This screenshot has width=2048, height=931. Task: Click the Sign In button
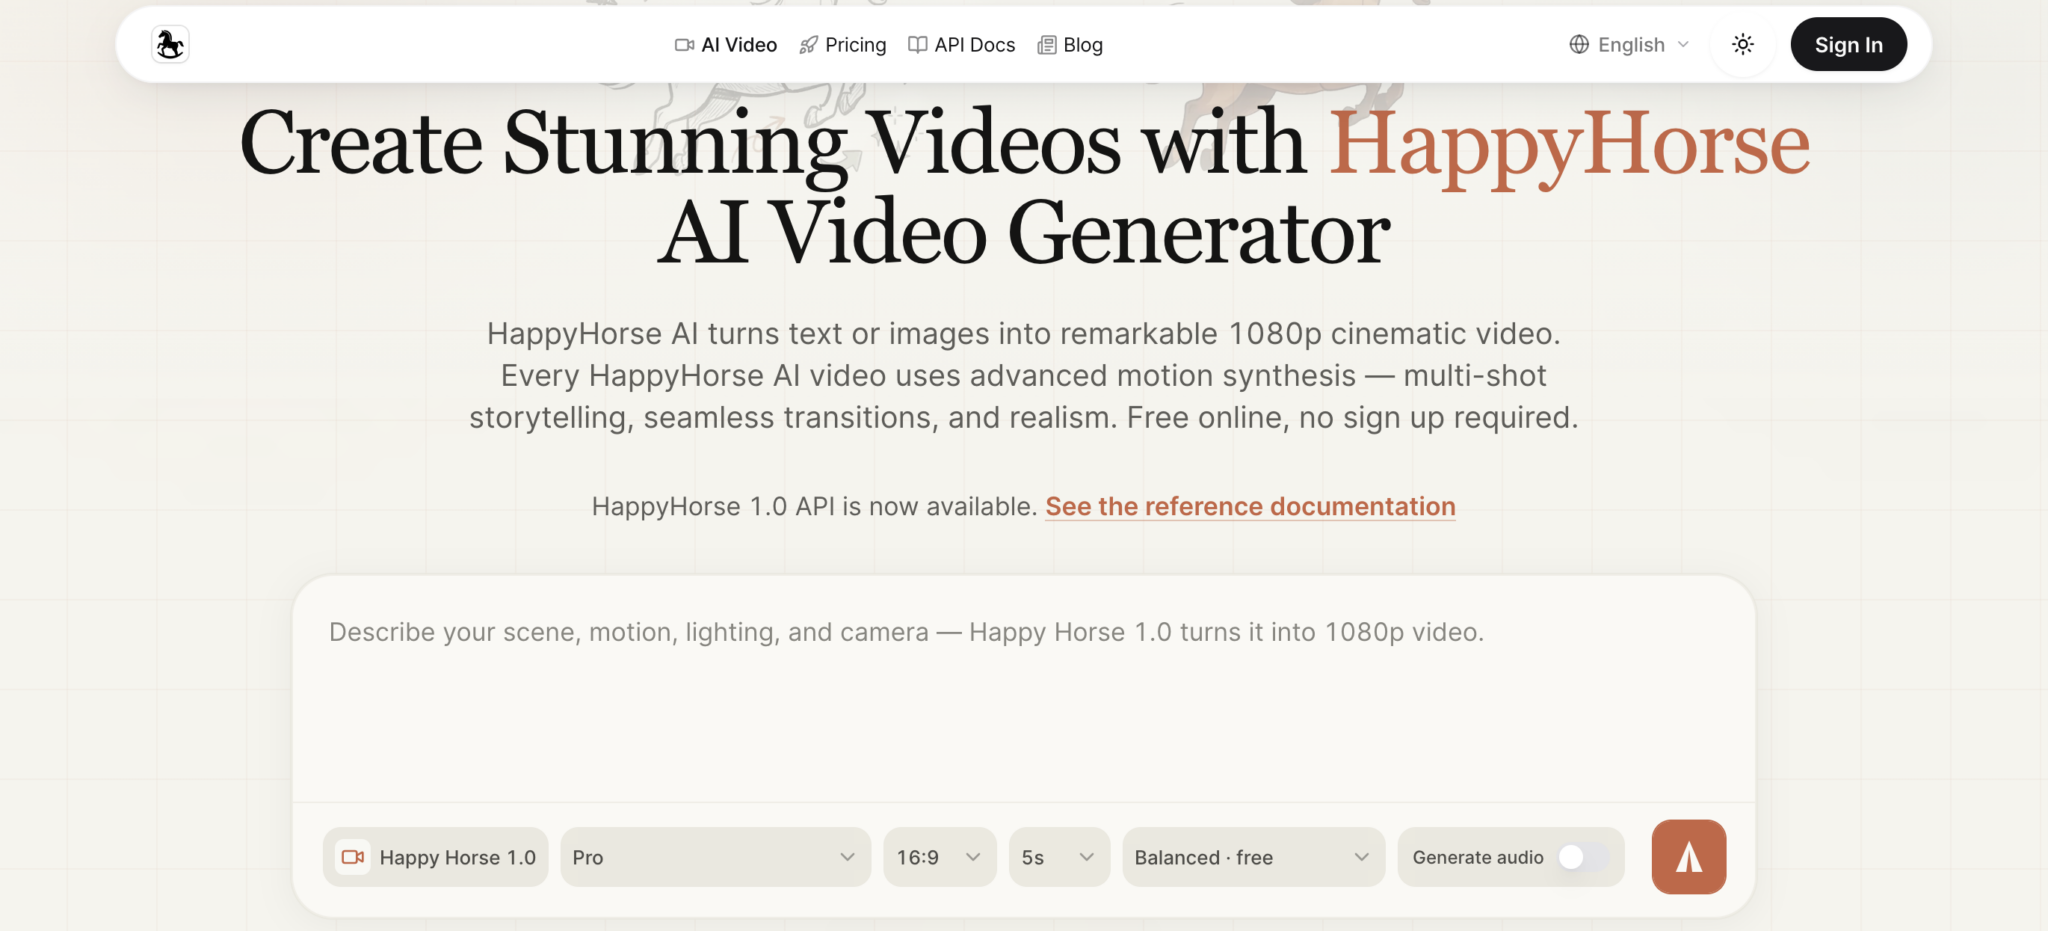click(1848, 45)
